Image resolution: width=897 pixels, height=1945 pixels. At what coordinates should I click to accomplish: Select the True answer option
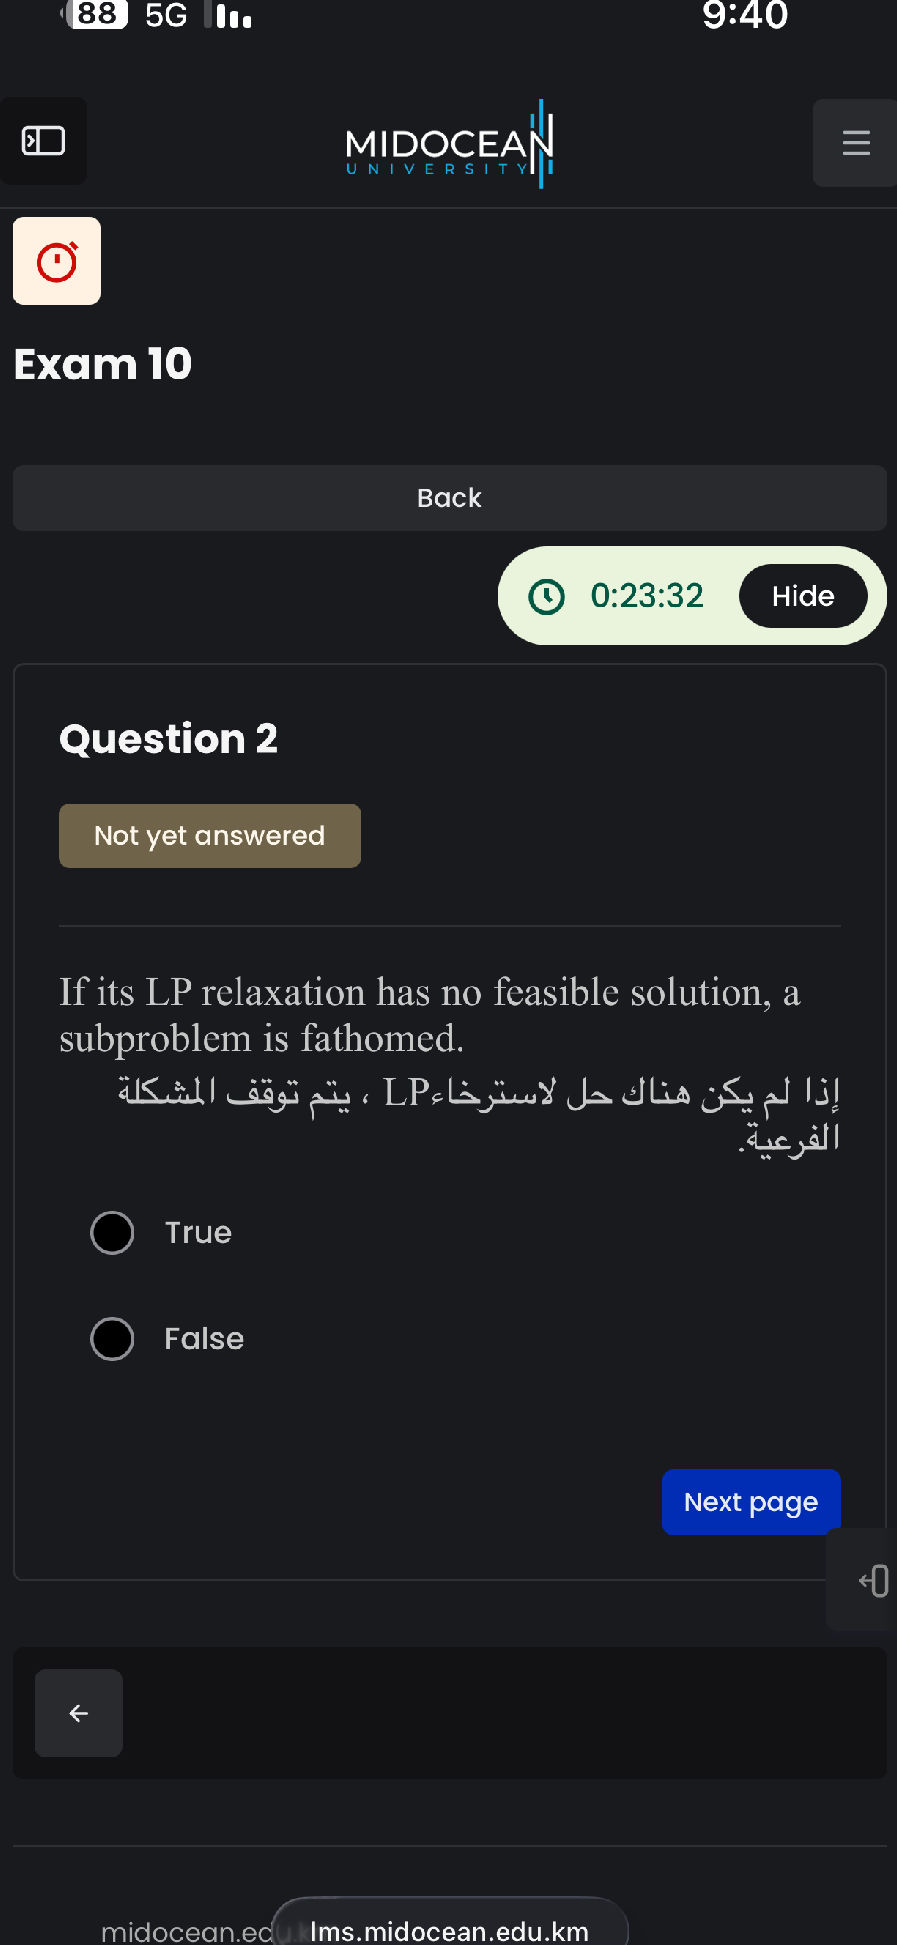pyautogui.click(x=112, y=1233)
